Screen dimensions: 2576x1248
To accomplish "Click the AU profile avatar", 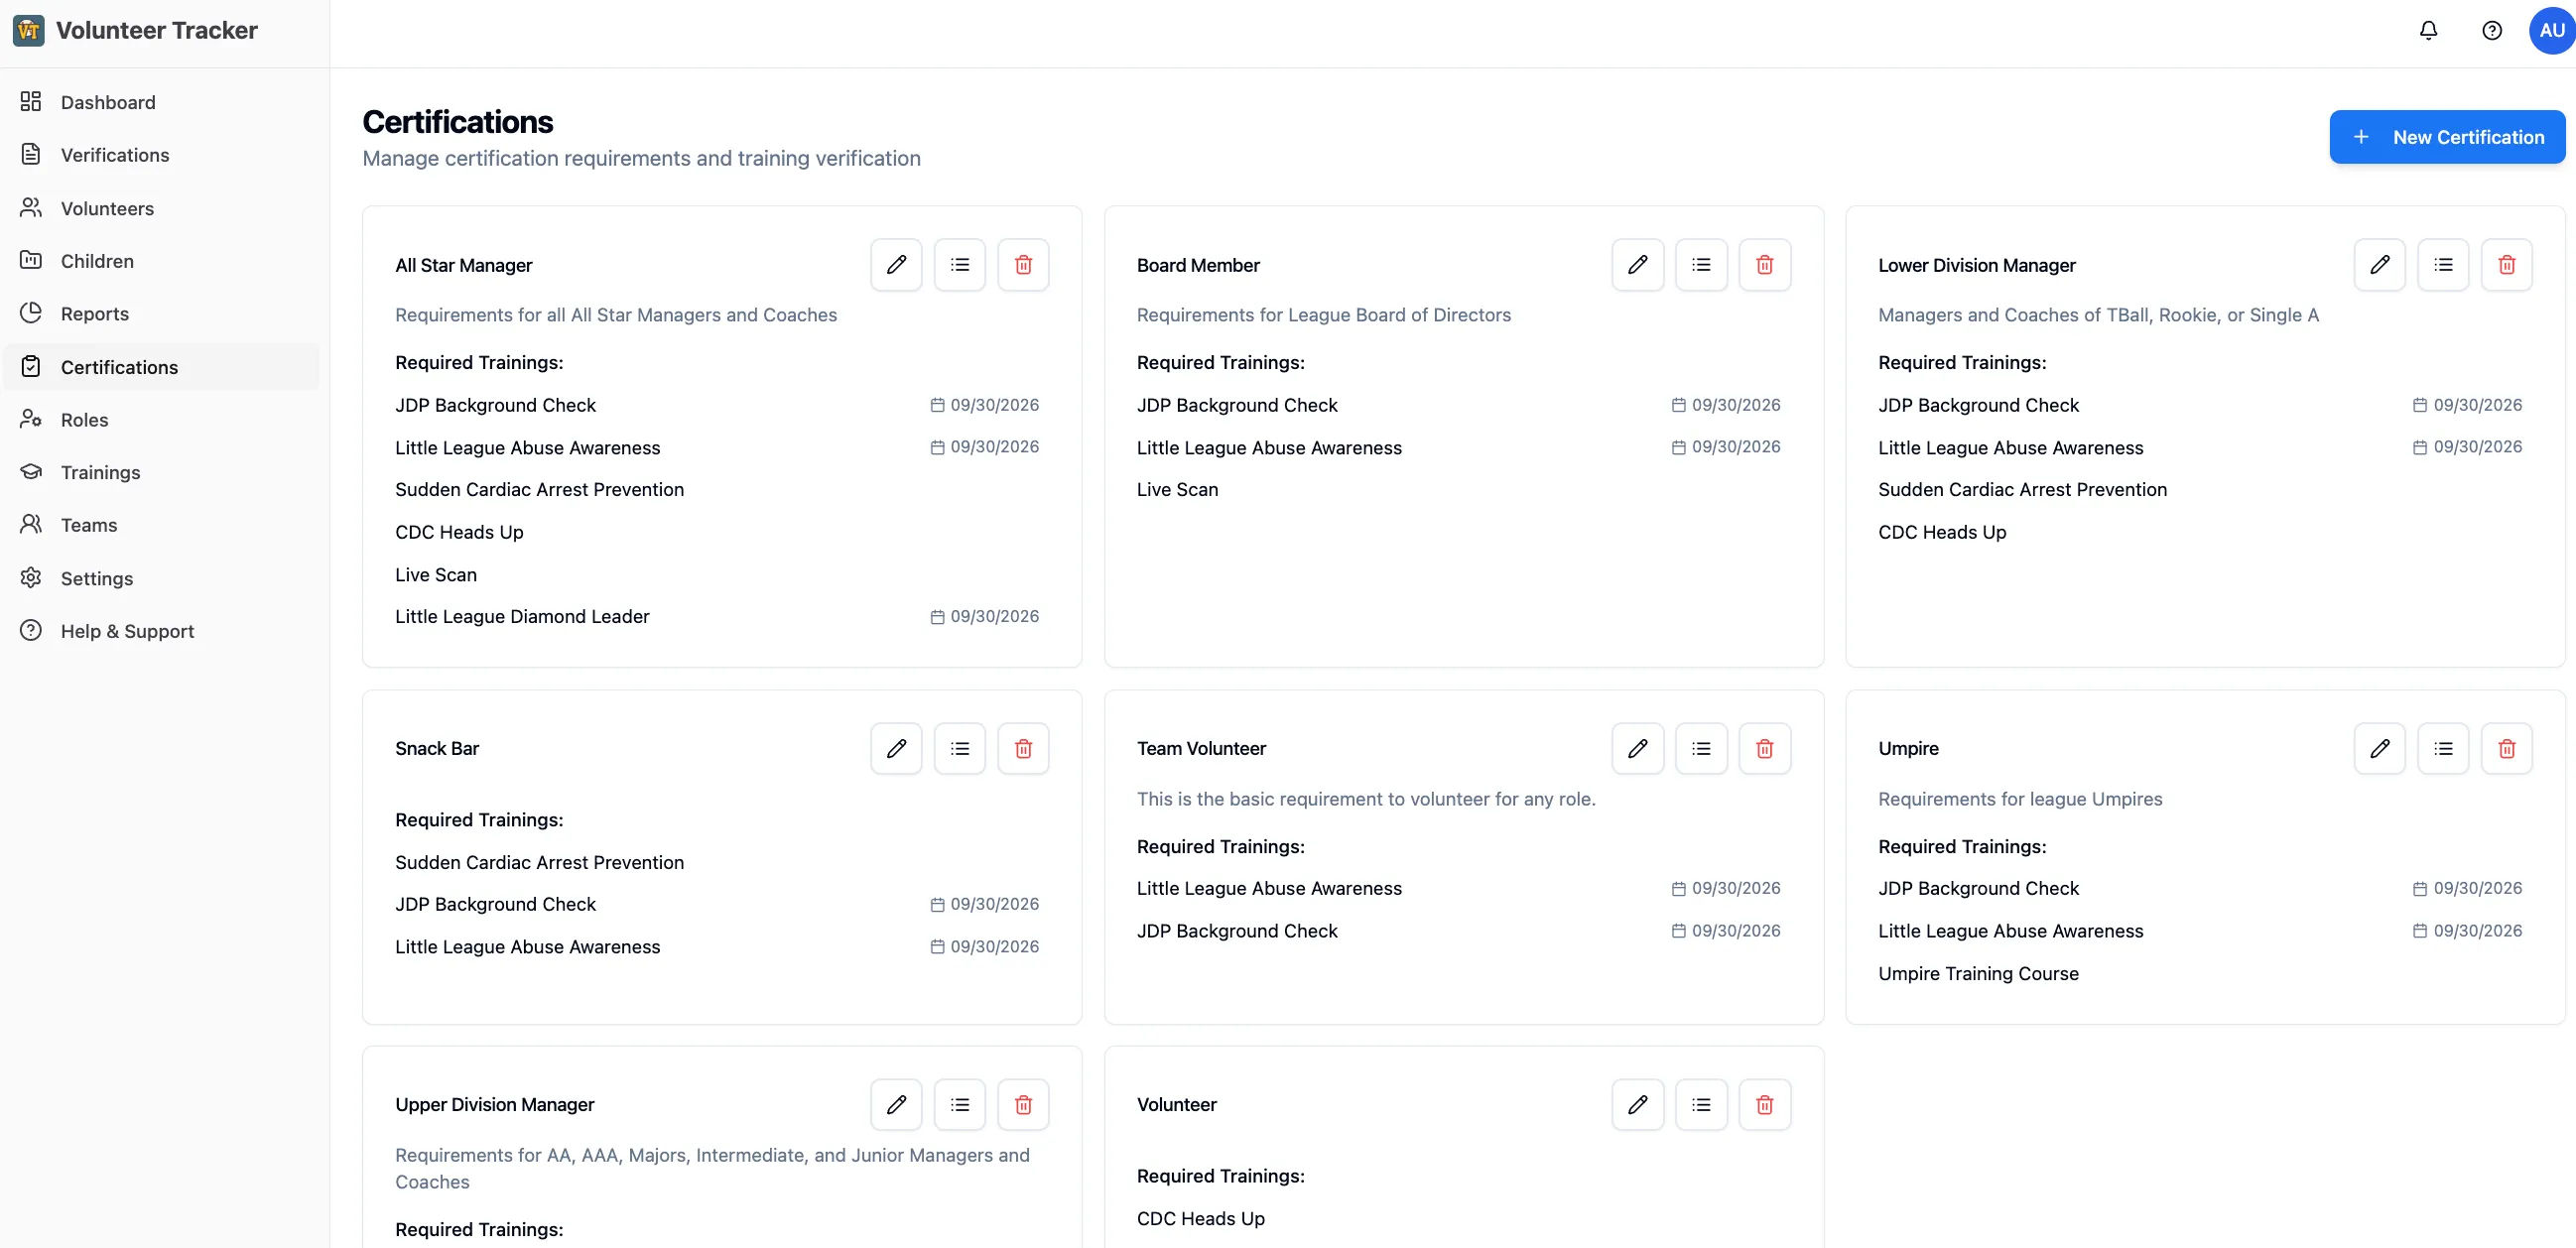I will click(x=2550, y=30).
